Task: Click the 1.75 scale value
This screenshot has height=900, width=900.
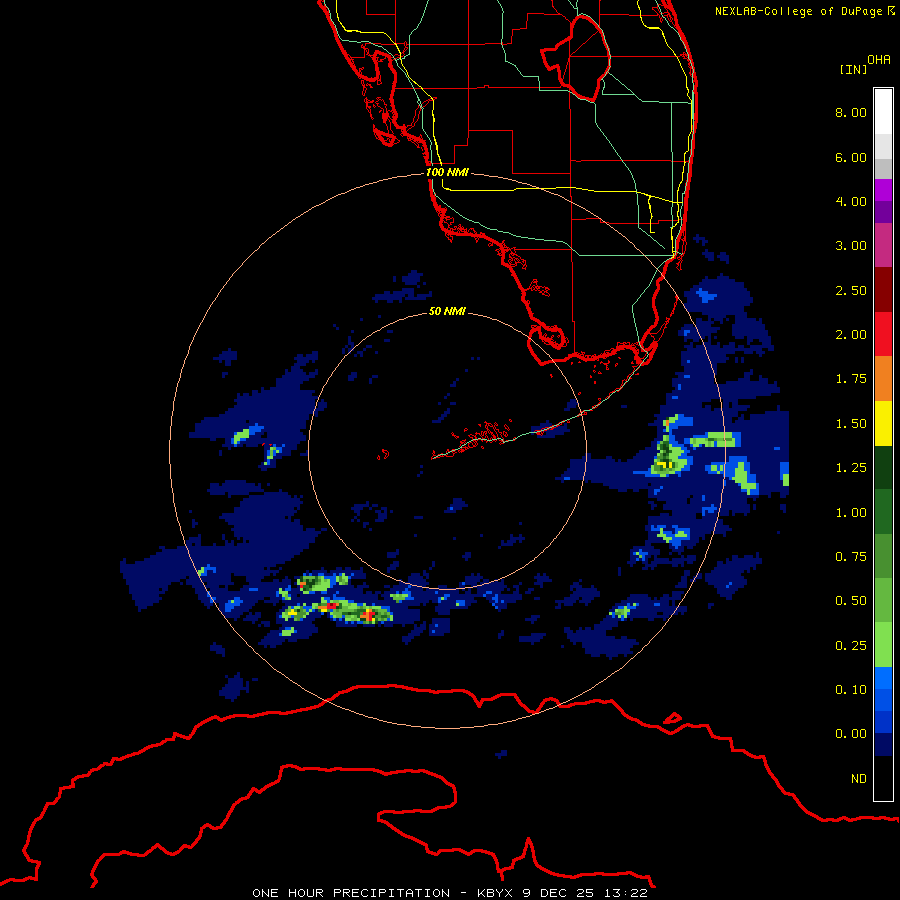Action: (851, 379)
